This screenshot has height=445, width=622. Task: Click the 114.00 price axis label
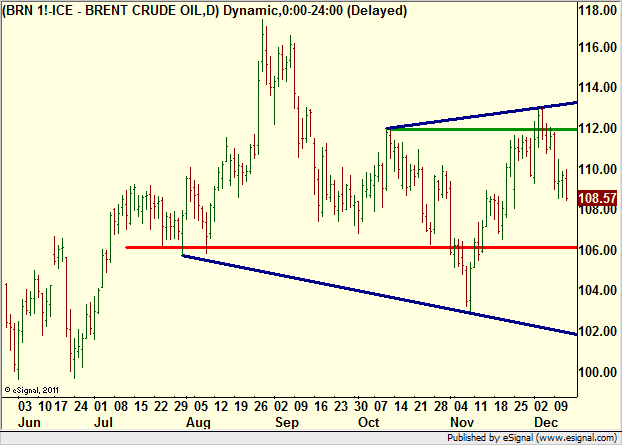pyautogui.click(x=597, y=87)
